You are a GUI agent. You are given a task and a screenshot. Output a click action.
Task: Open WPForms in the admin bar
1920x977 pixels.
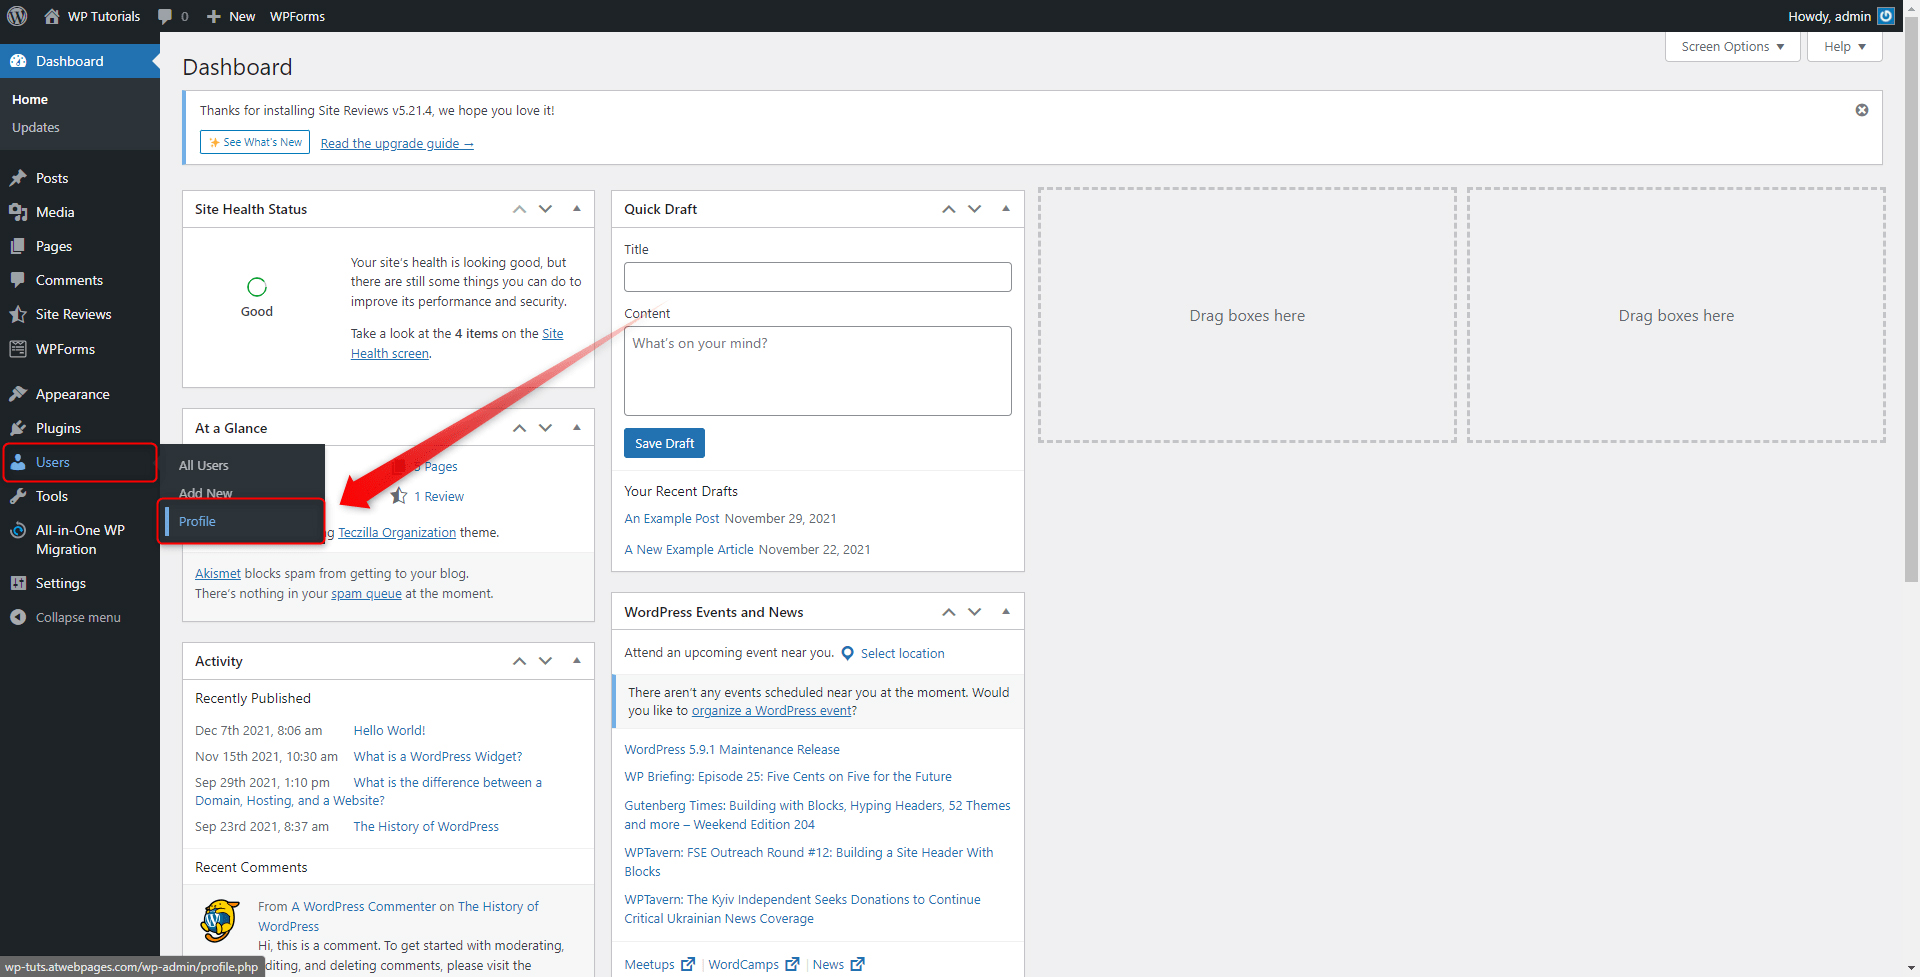[297, 16]
